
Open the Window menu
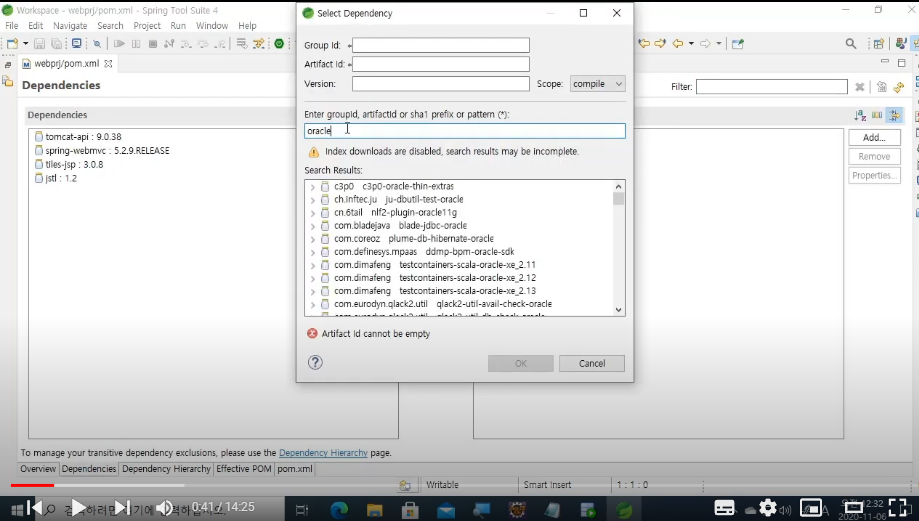pyautogui.click(x=212, y=26)
